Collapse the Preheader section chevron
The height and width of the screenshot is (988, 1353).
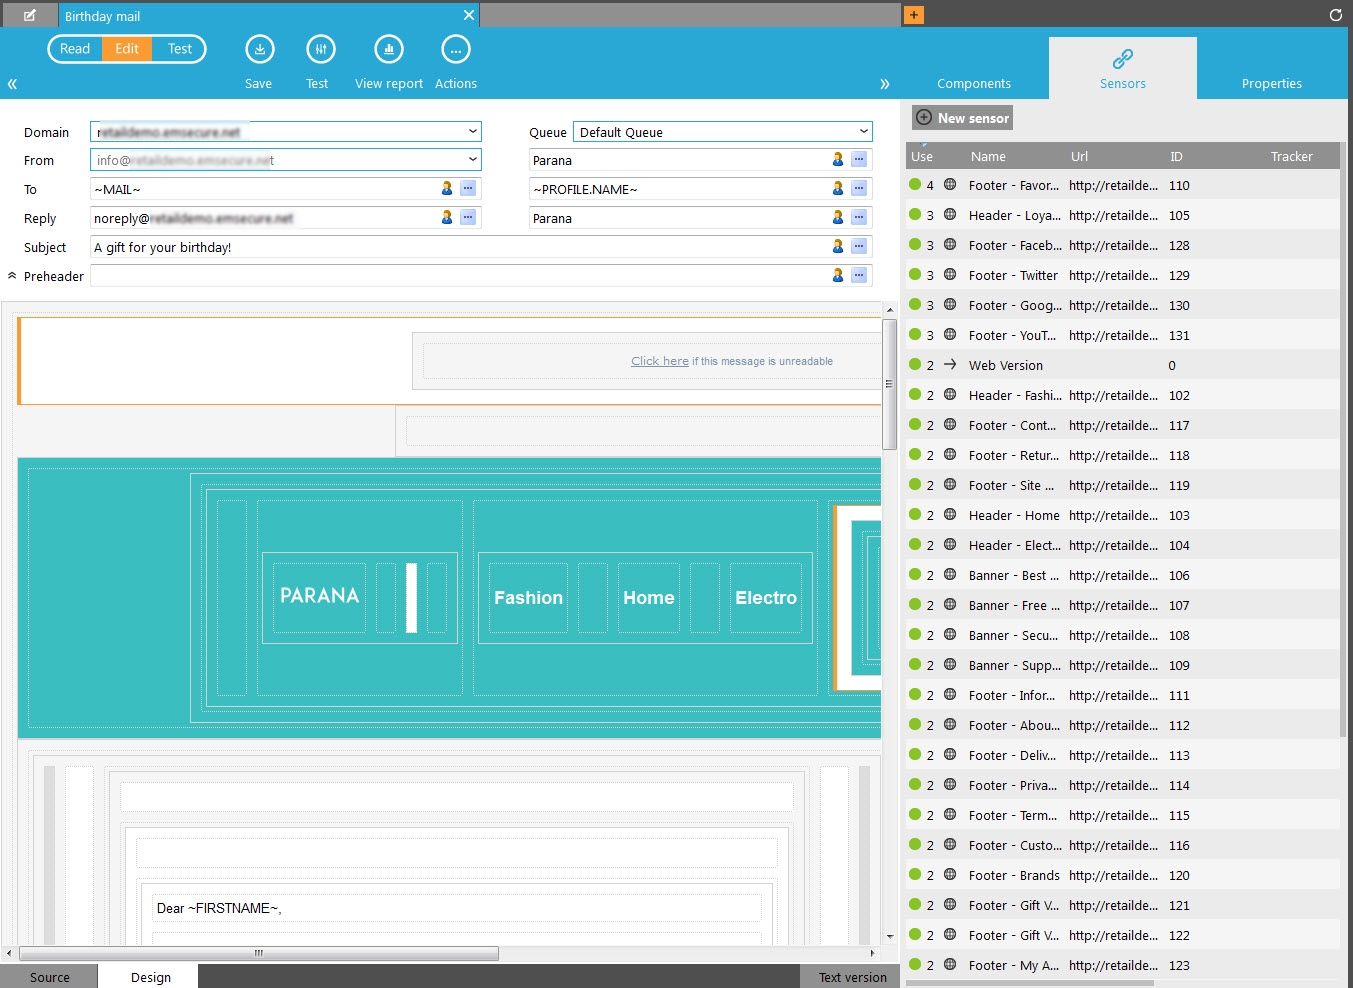(x=12, y=276)
